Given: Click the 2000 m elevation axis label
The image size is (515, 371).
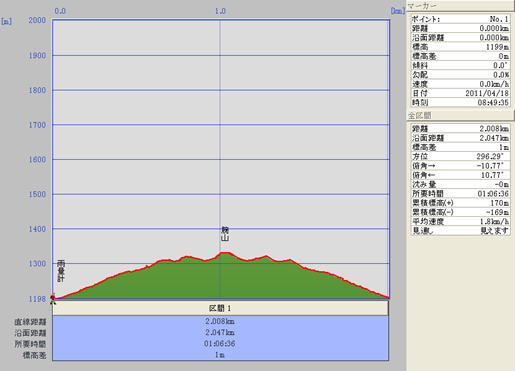Looking at the screenshot, I should coord(37,20).
